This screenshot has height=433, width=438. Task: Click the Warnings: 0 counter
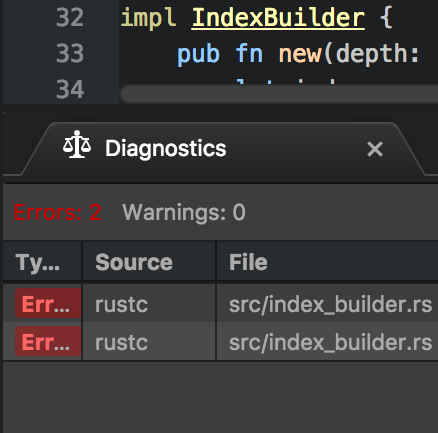(x=184, y=212)
